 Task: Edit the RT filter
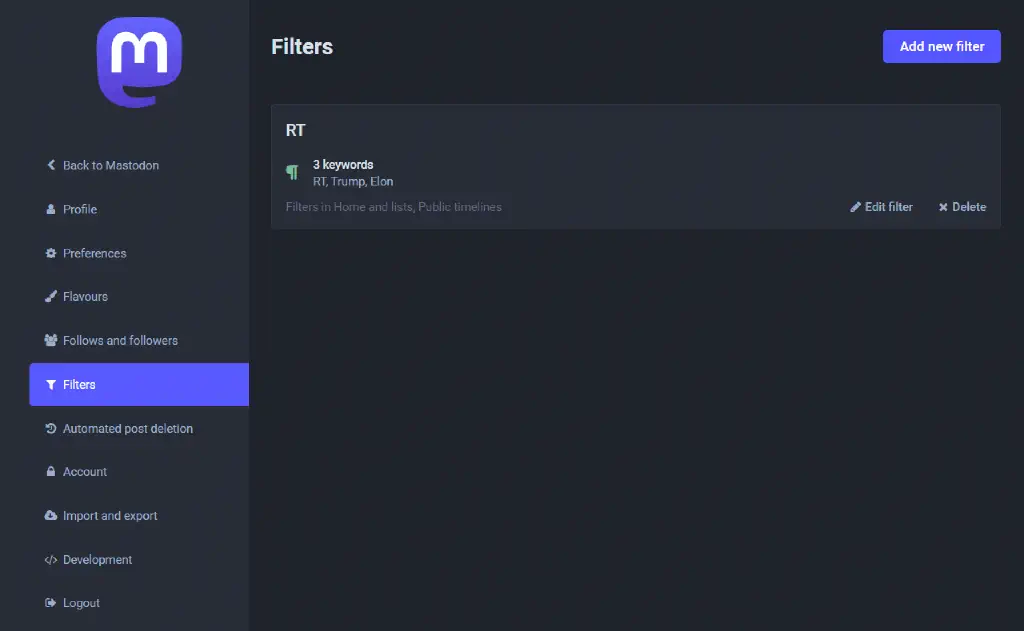(x=882, y=207)
